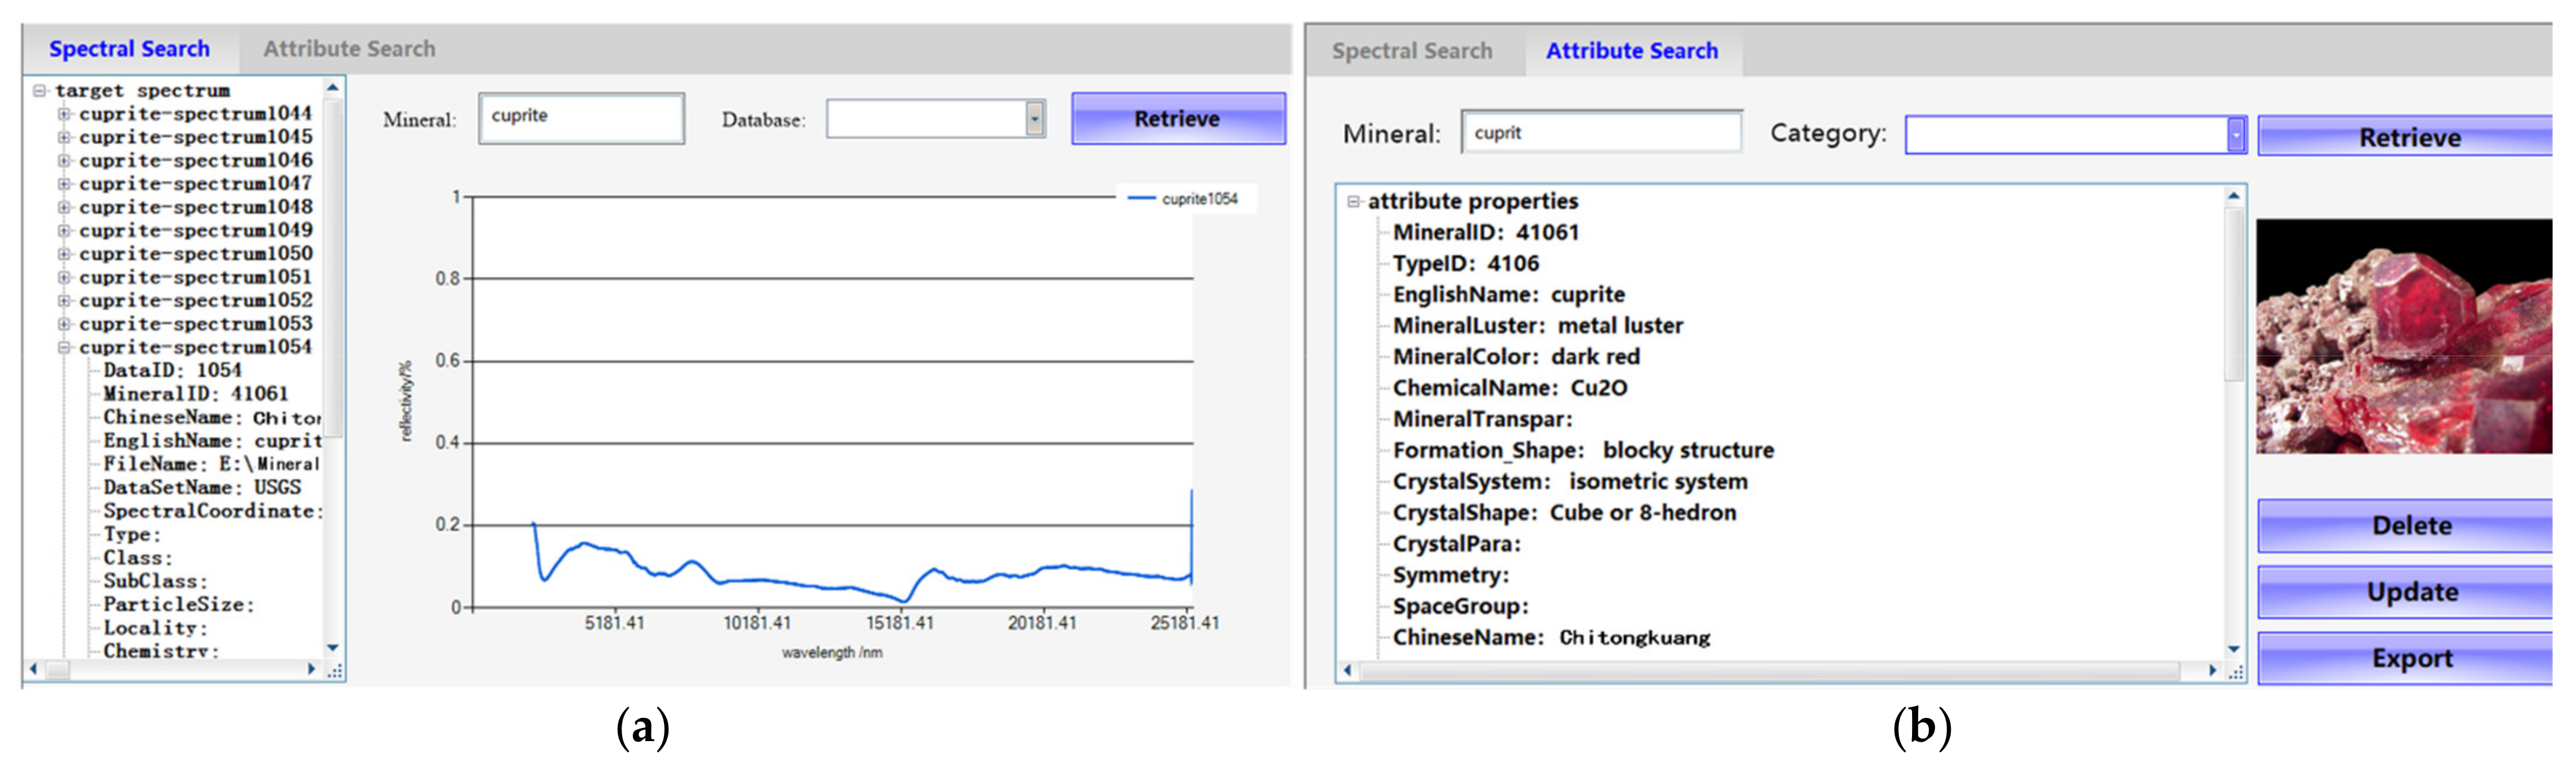Click the cuprite1054 chart legend entry
Screen dimensions: 2576x771
(x=1184, y=199)
